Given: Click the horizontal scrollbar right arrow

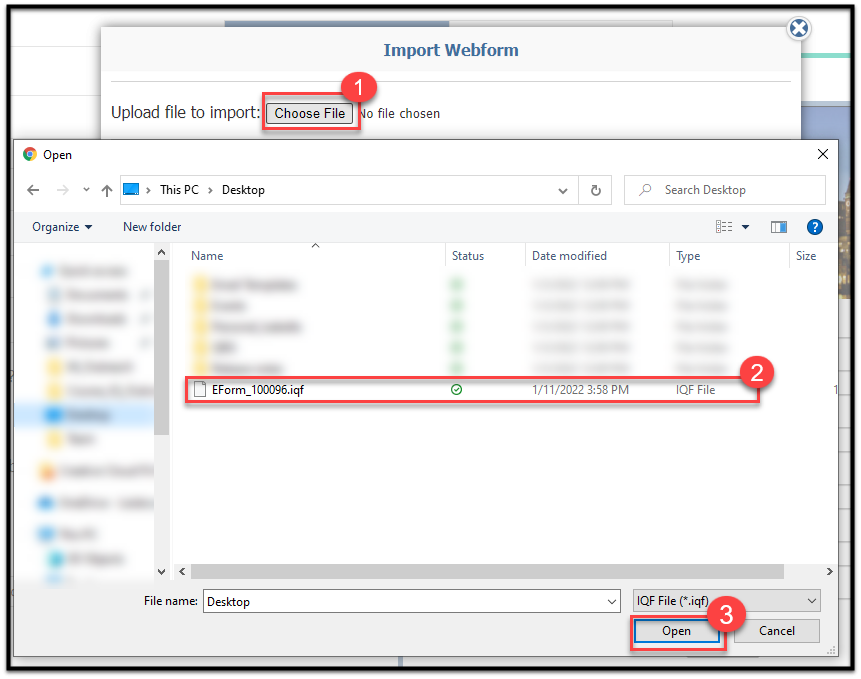Looking at the screenshot, I should click(829, 572).
